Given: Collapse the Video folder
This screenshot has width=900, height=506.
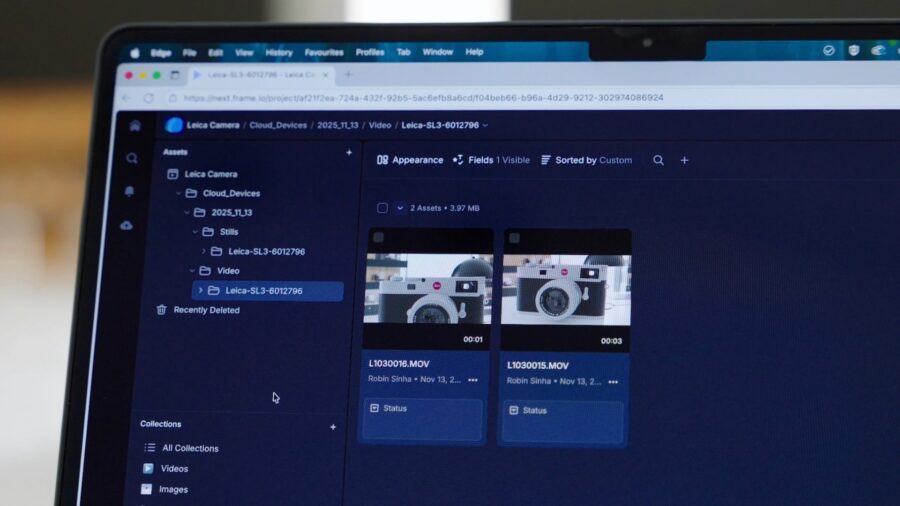Looking at the screenshot, I should (x=192, y=271).
